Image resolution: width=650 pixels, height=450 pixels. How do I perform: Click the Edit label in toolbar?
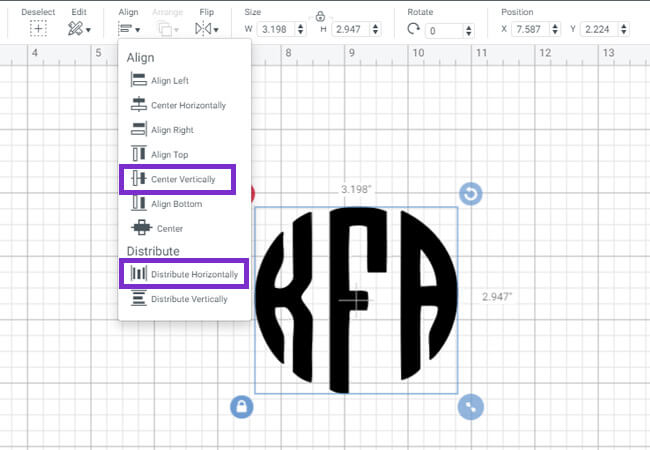(79, 12)
